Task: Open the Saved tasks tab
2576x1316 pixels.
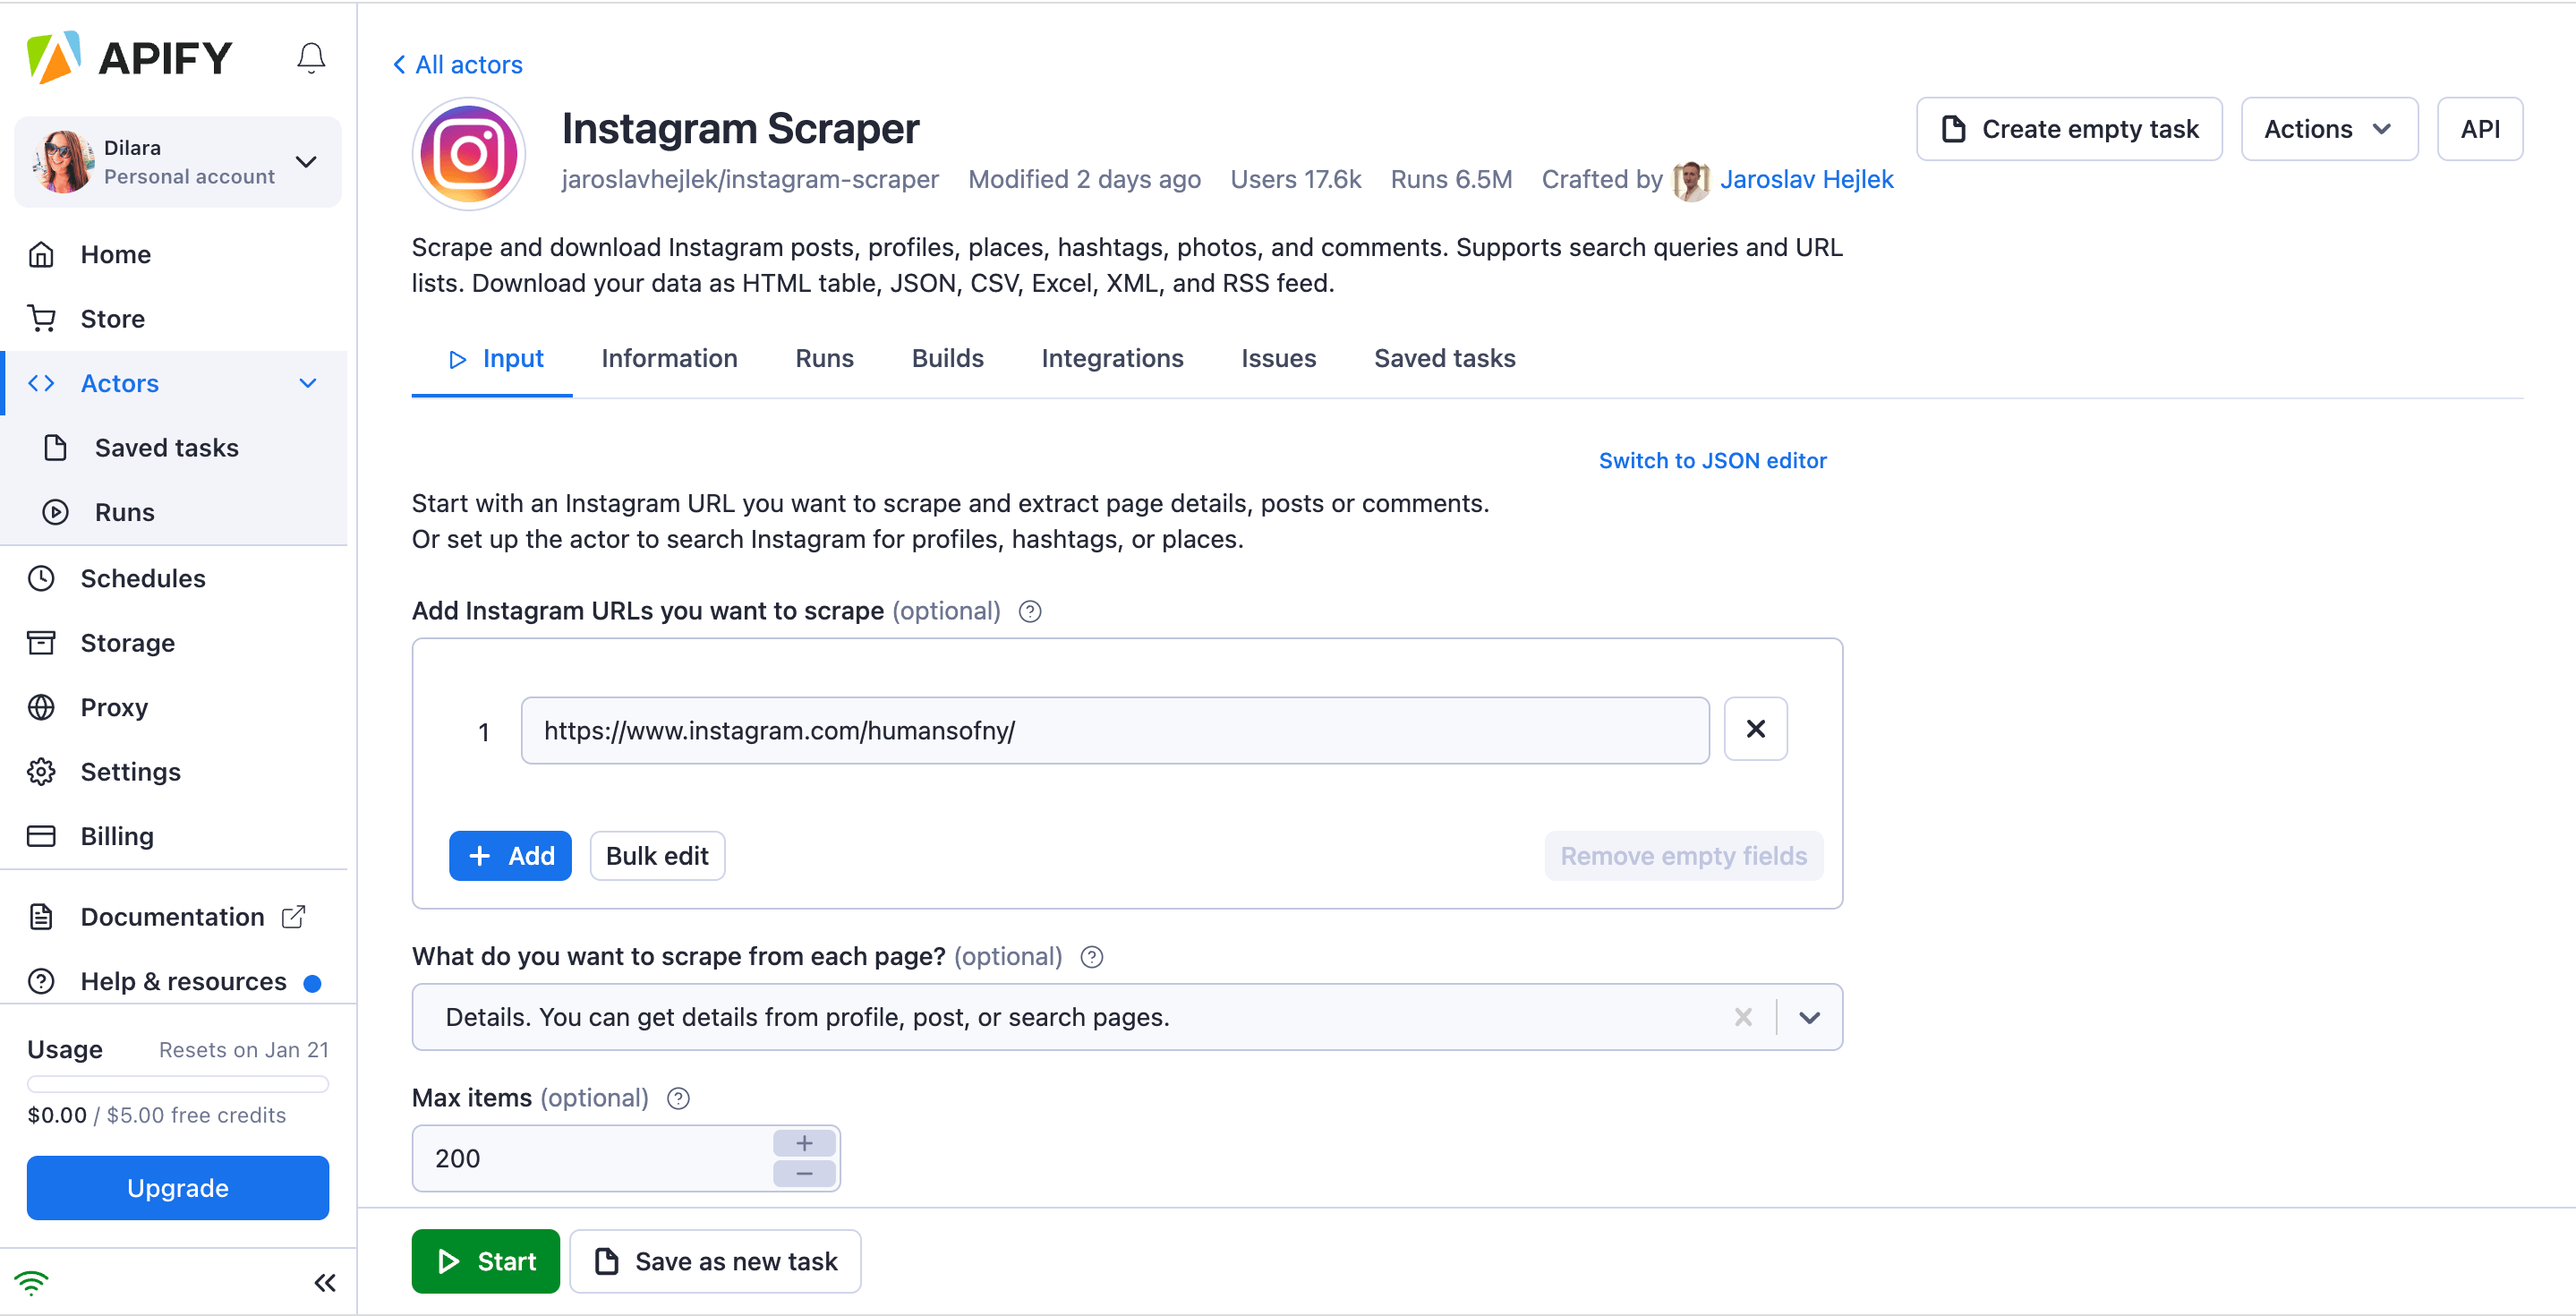Action: click(x=1444, y=358)
